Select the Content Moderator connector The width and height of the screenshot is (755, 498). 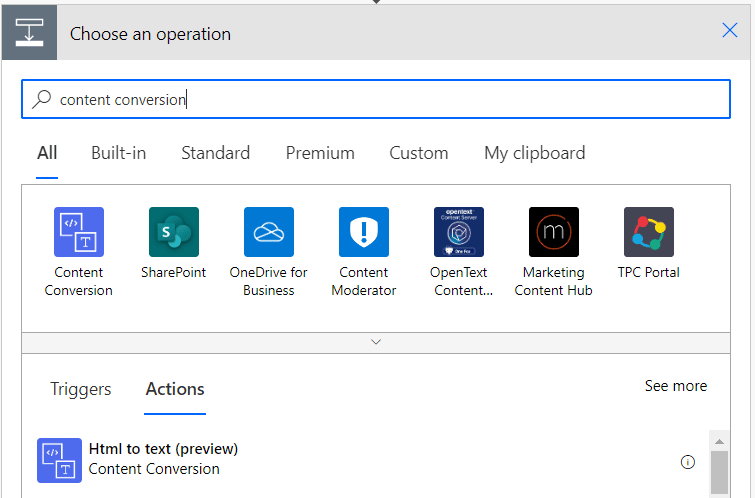pyautogui.click(x=364, y=232)
